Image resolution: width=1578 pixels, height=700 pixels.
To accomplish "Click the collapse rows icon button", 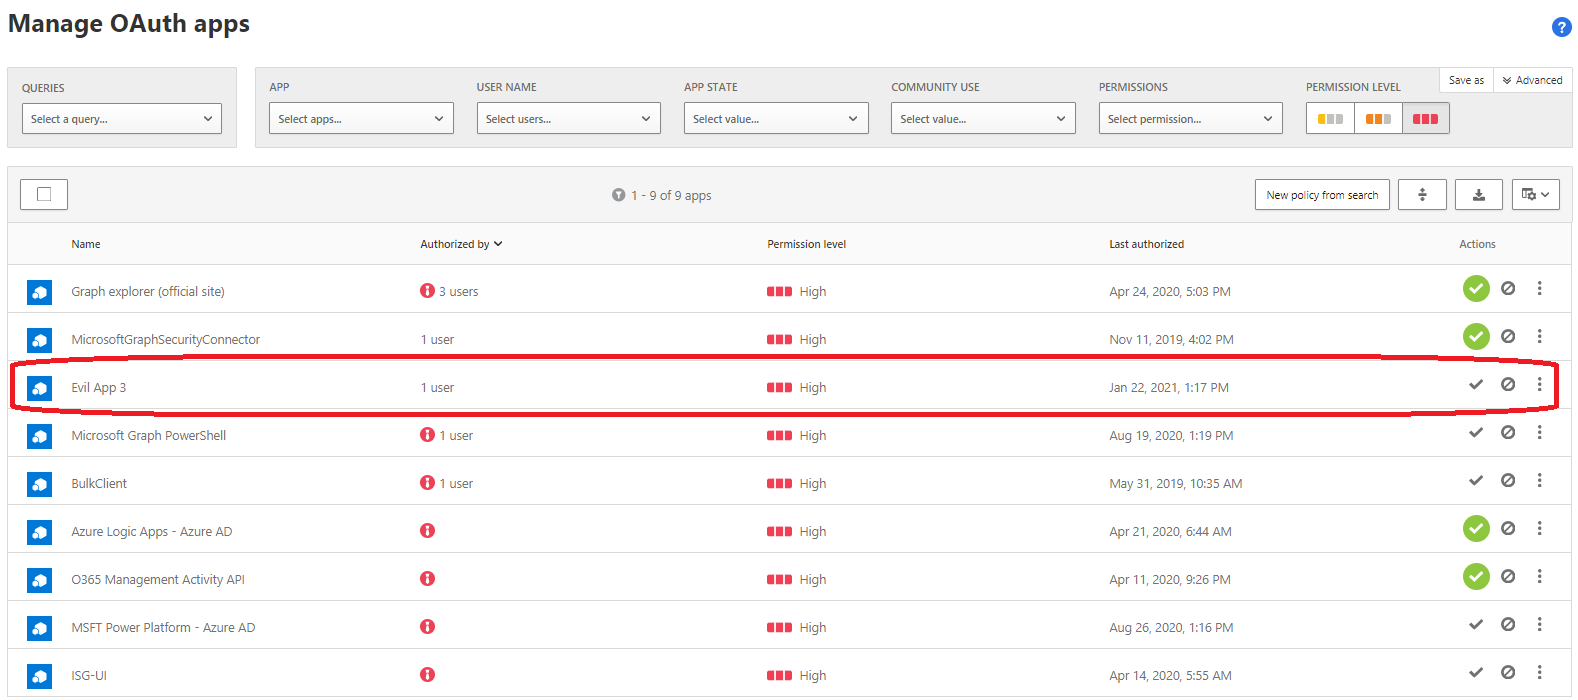I will coord(1422,195).
